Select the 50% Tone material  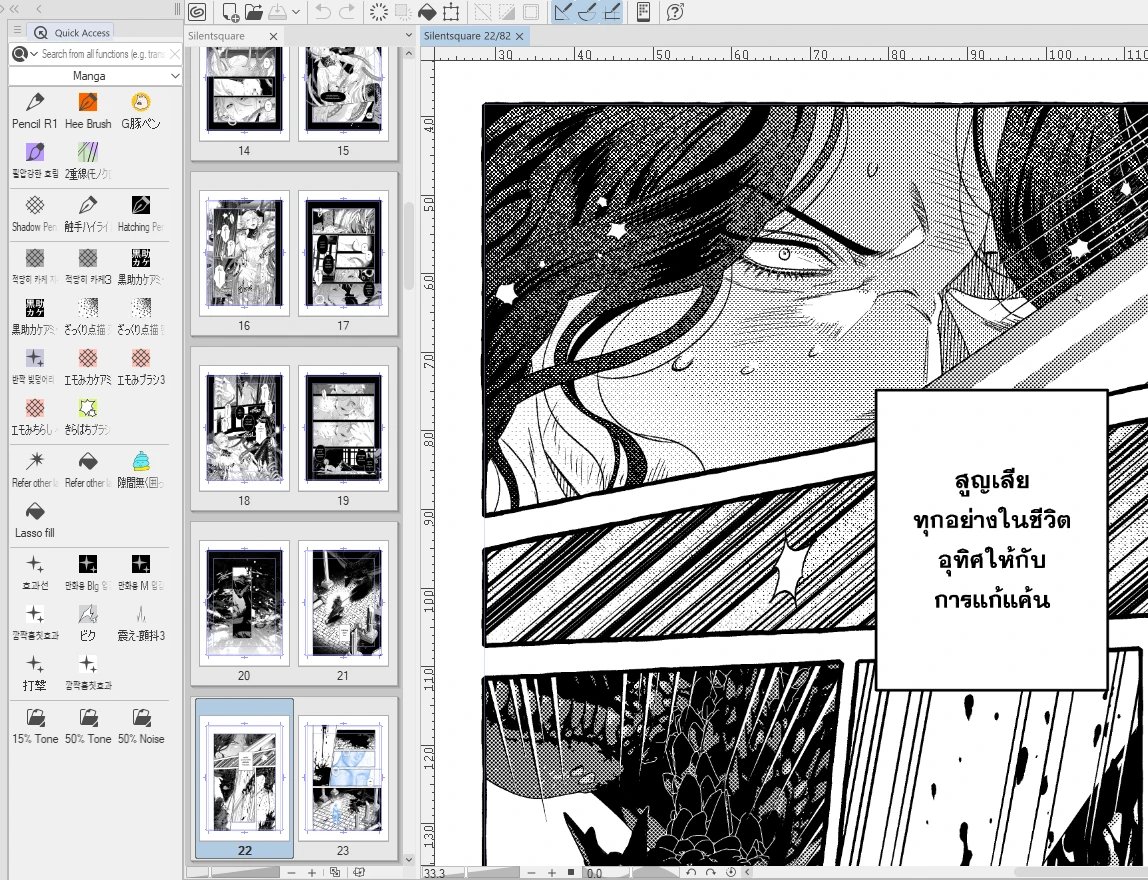click(88, 726)
